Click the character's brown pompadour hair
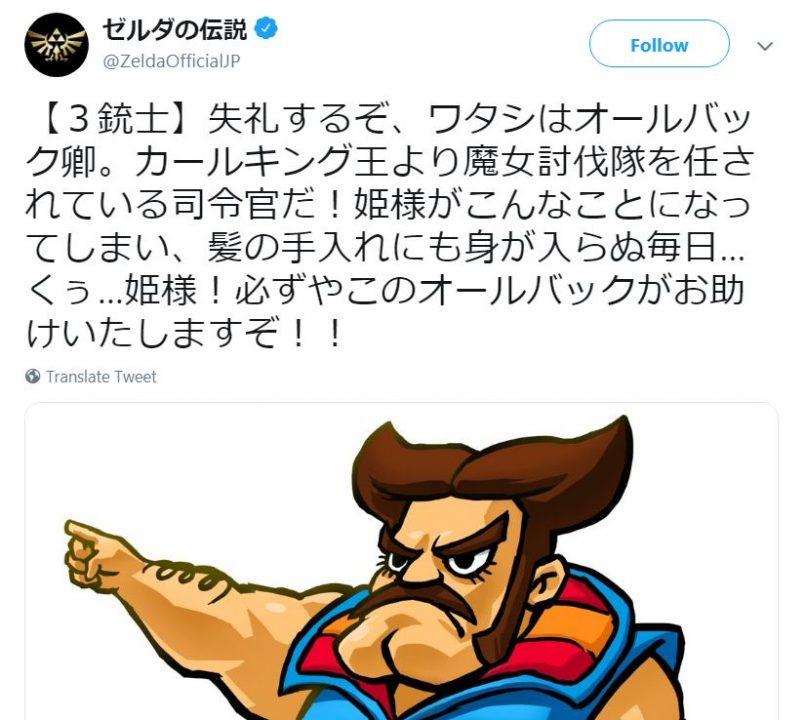 point(493,467)
